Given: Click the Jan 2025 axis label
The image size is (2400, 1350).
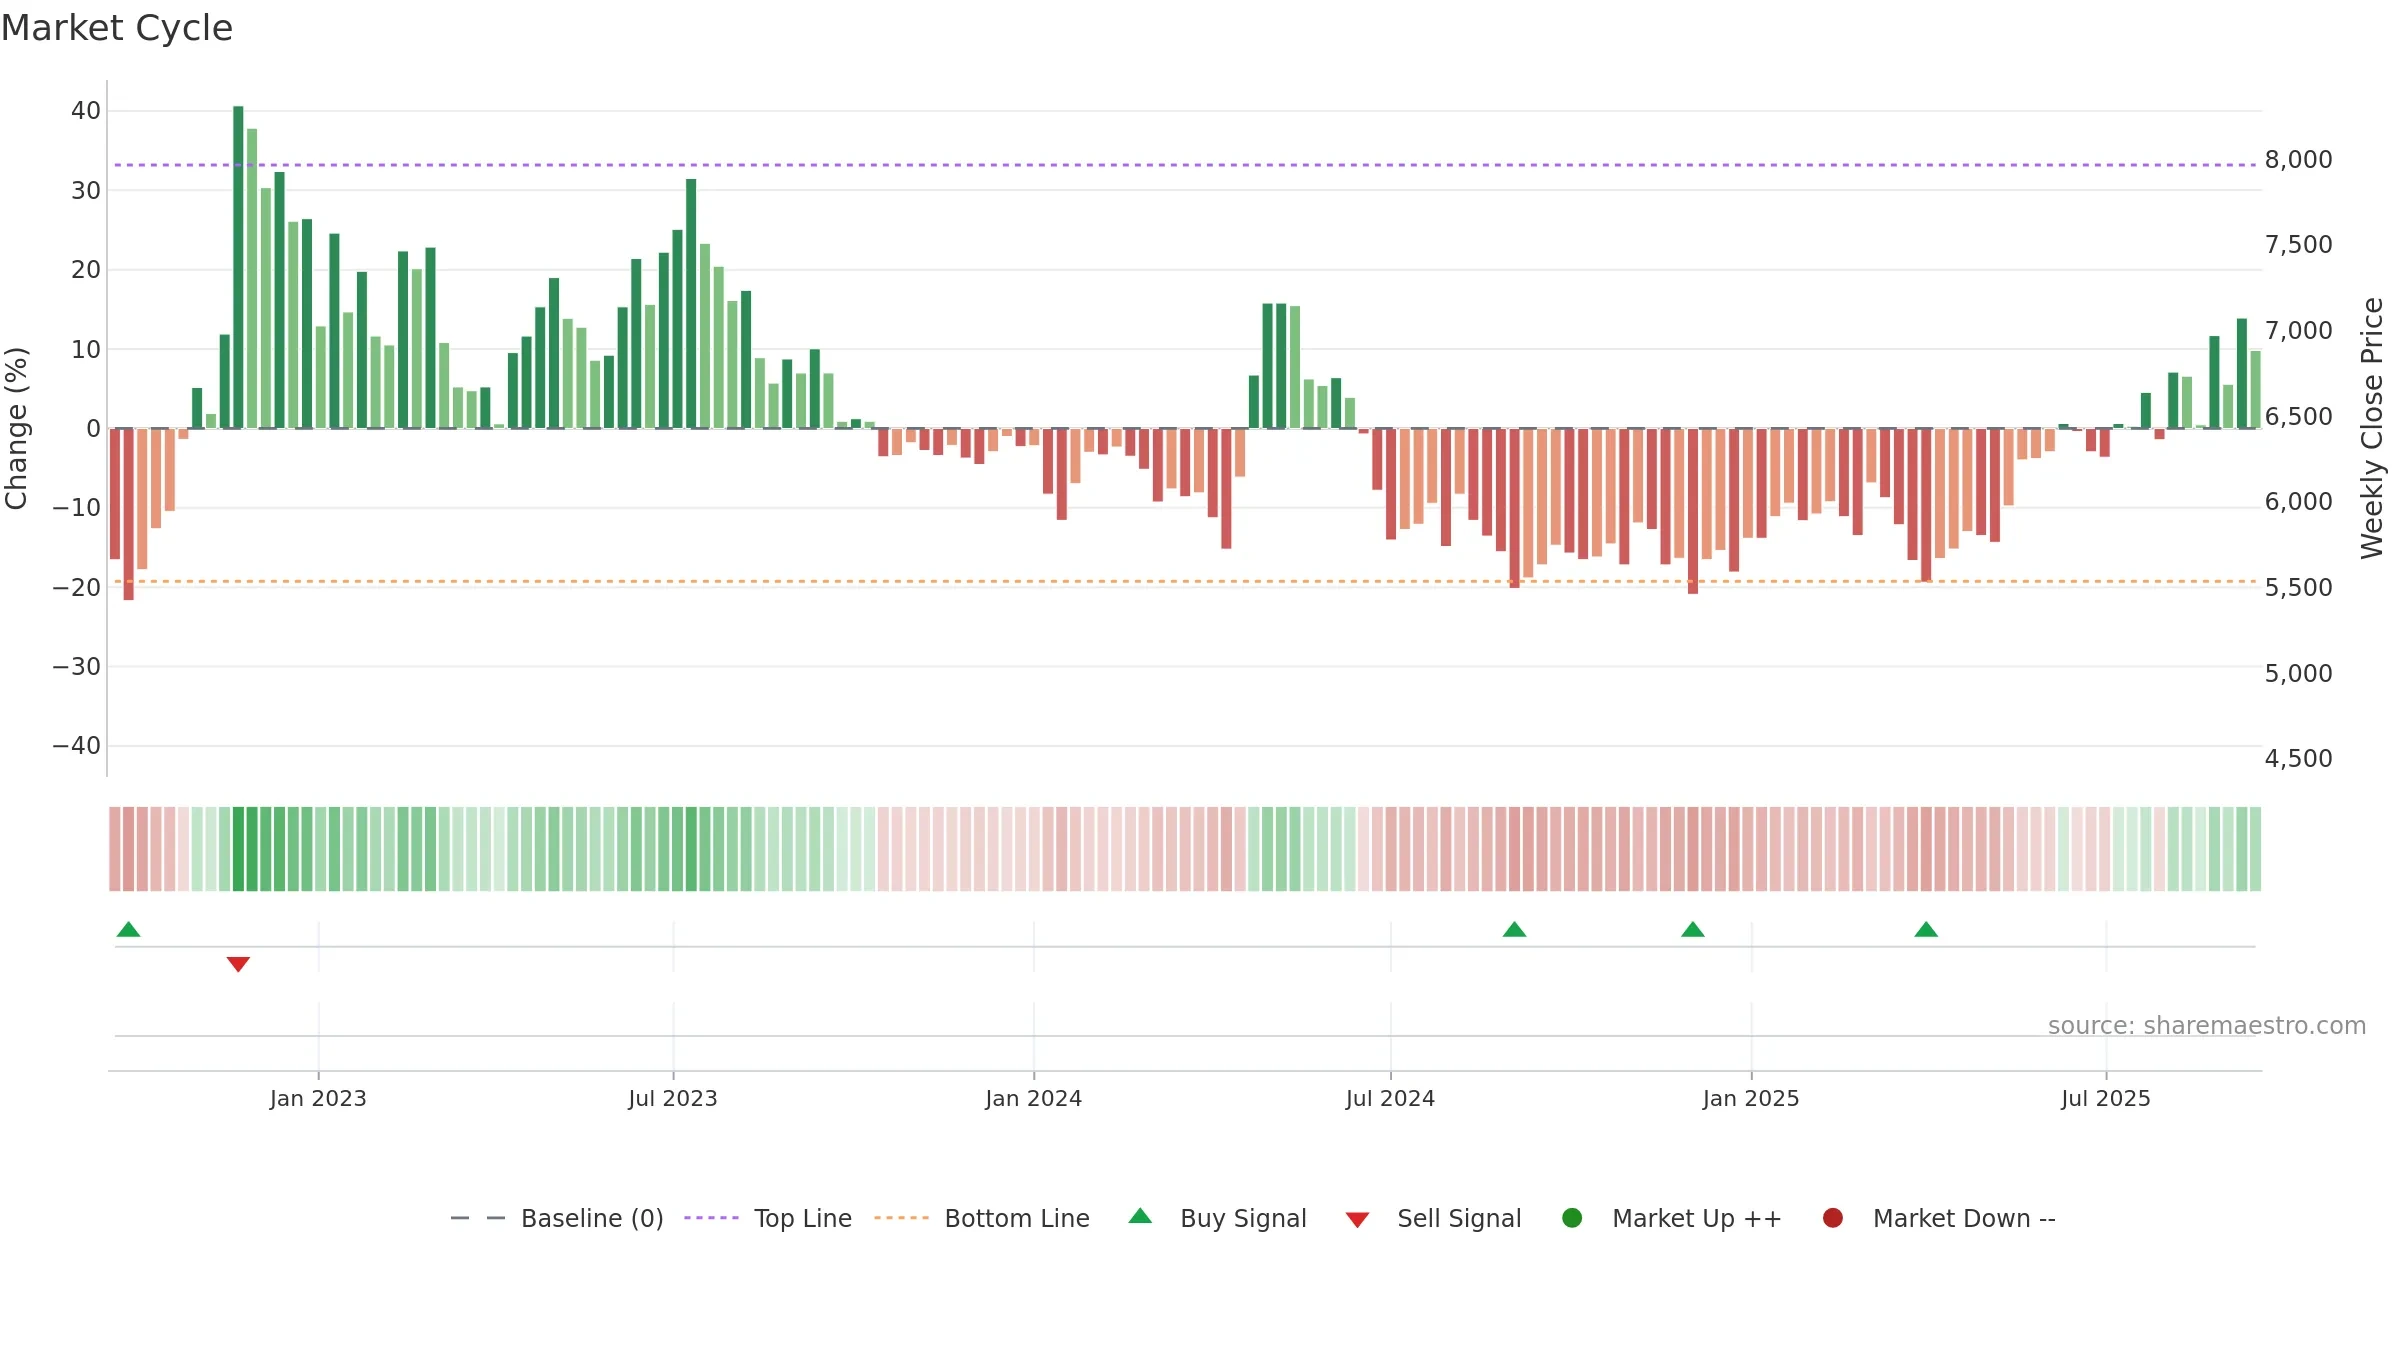Looking at the screenshot, I should (x=1751, y=1099).
